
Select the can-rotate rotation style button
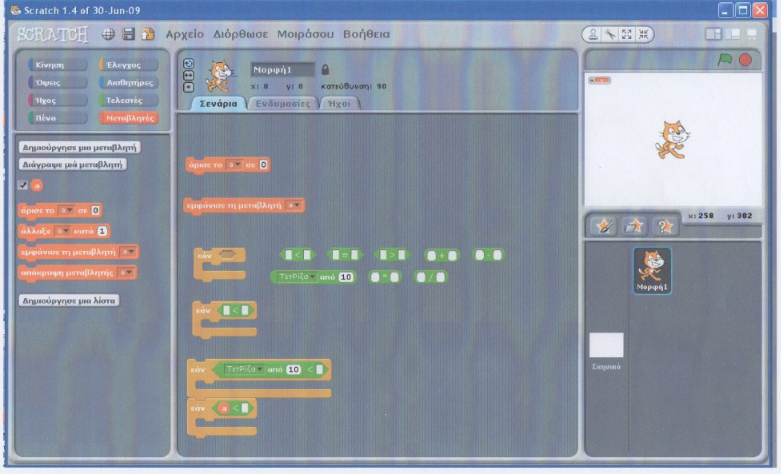[188, 63]
